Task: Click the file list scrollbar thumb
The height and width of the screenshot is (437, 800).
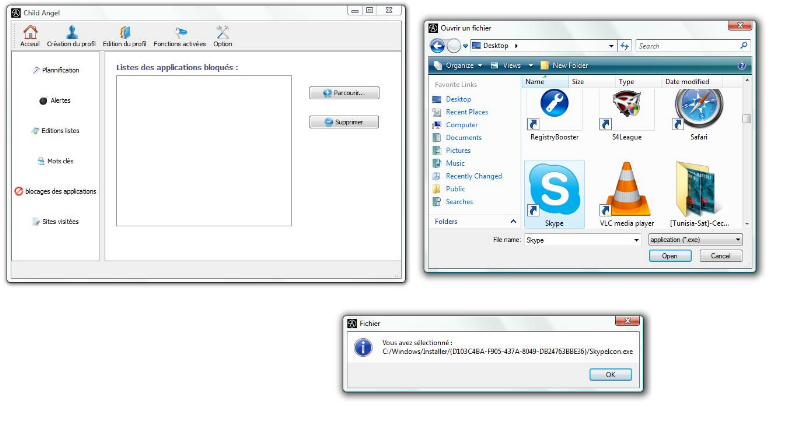Action: pos(746,118)
